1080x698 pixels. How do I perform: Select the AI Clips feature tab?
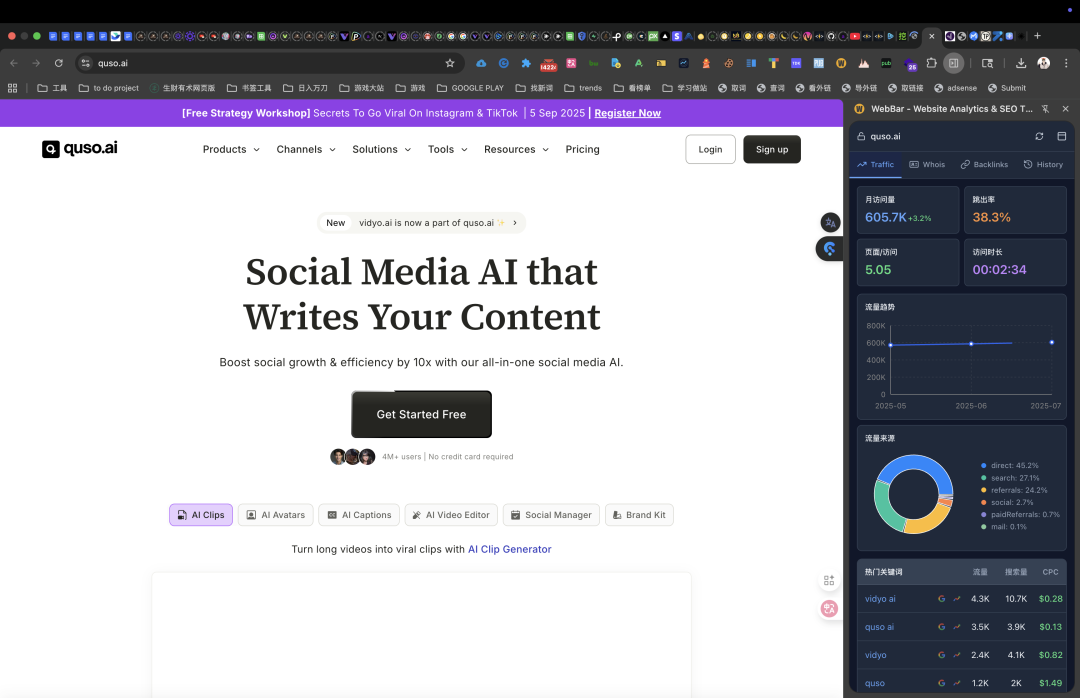click(x=201, y=515)
